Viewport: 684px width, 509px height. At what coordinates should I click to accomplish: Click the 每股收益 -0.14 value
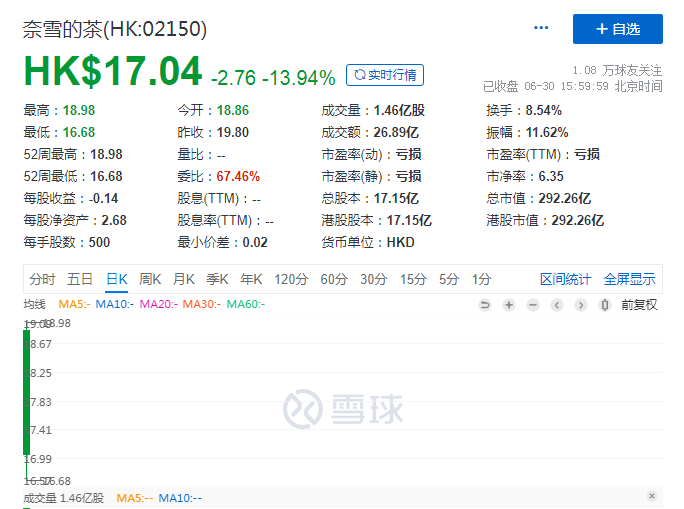click(103, 198)
